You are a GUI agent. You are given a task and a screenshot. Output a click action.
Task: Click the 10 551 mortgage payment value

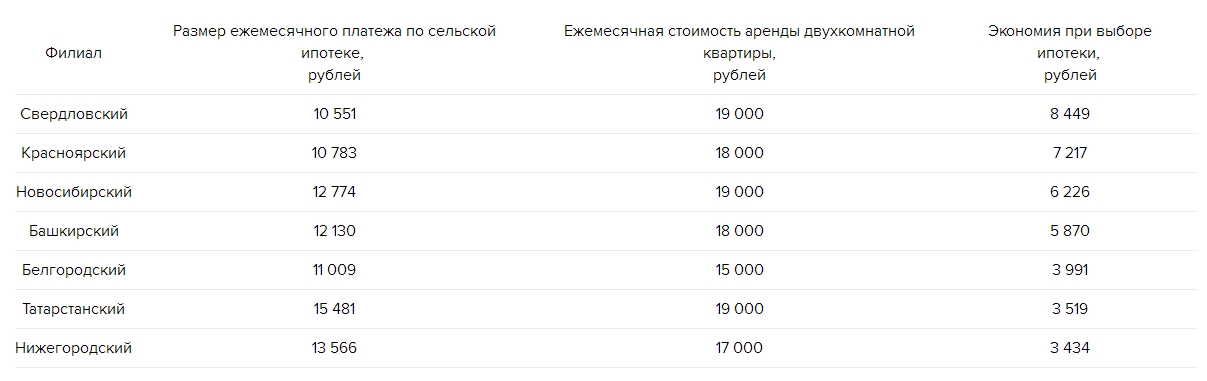334,114
